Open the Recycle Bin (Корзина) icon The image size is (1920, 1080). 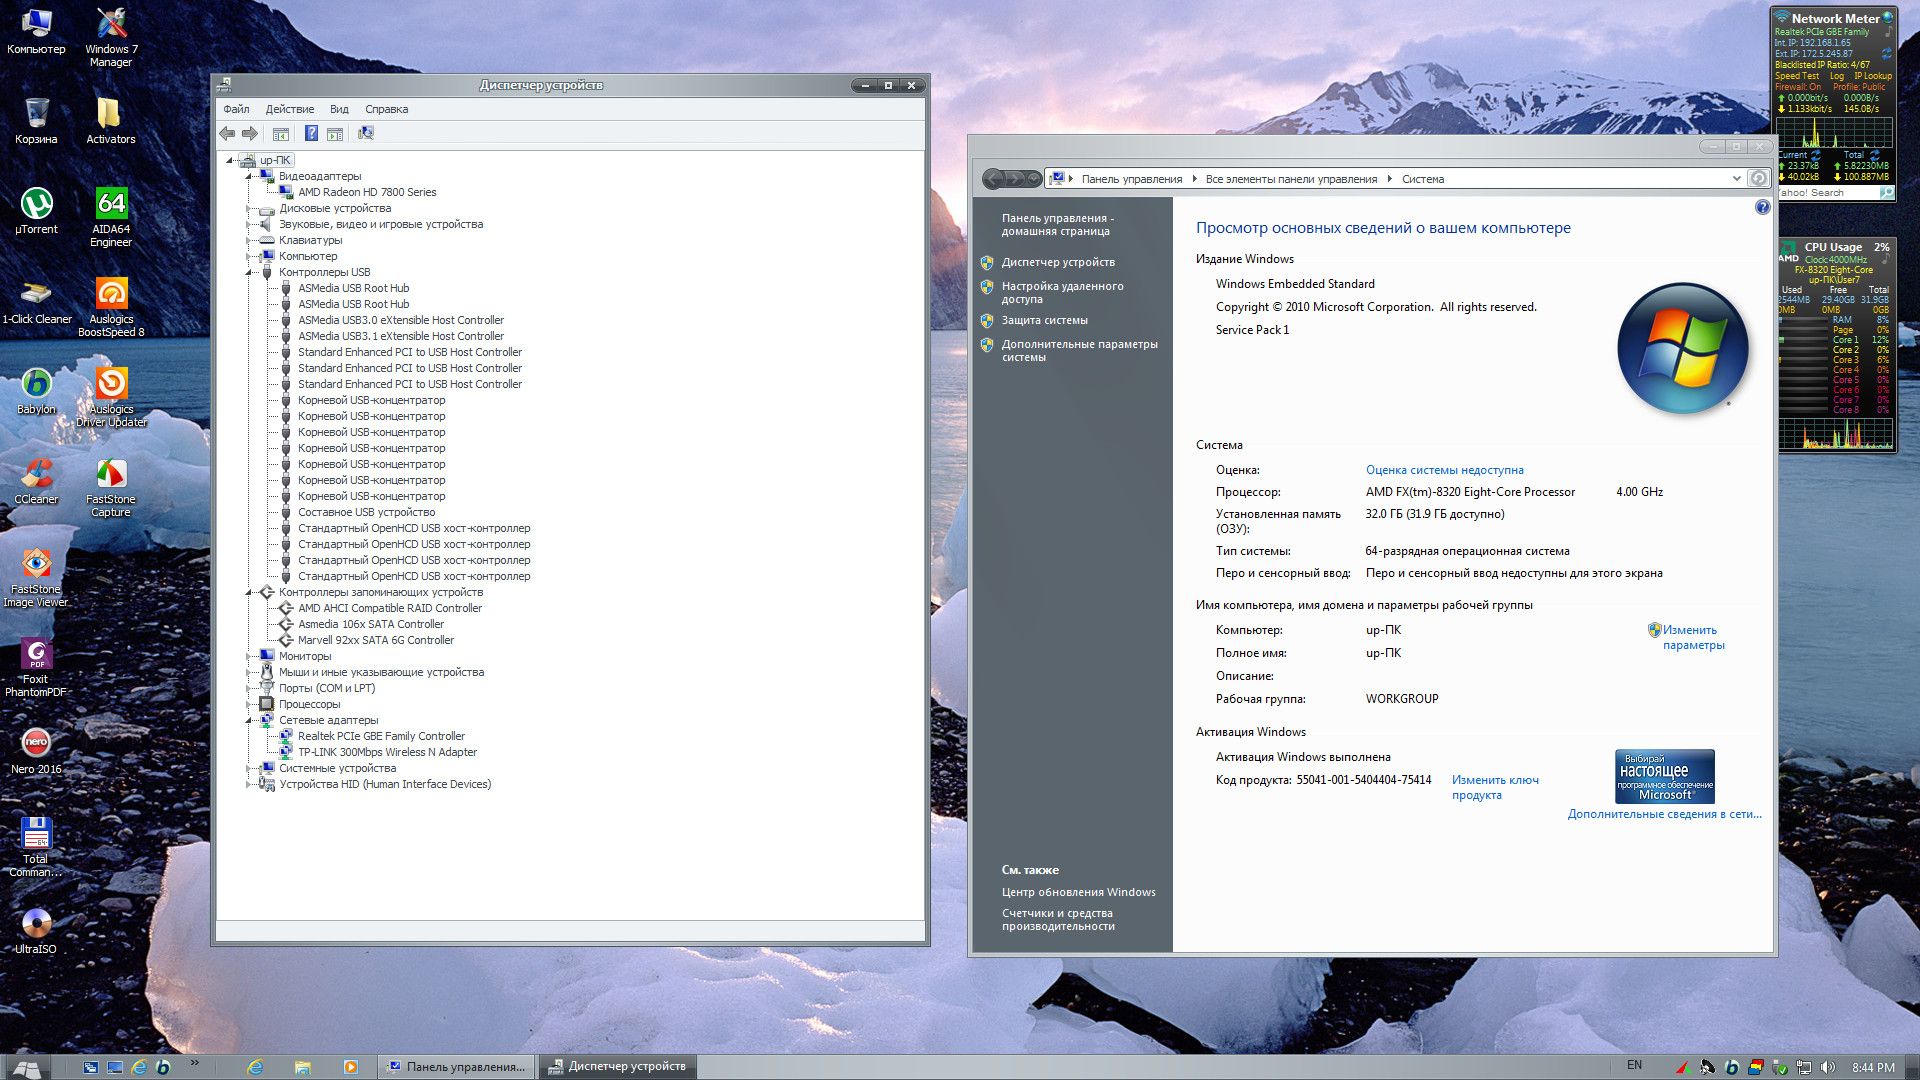(36, 121)
